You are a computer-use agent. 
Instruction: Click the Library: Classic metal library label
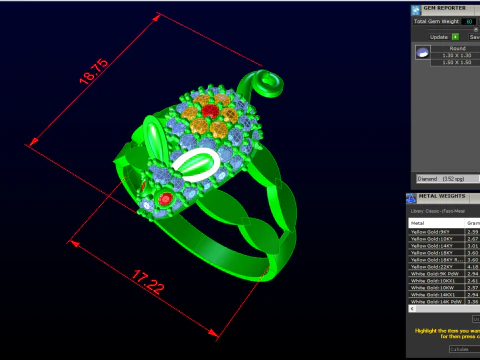tap(438, 211)
